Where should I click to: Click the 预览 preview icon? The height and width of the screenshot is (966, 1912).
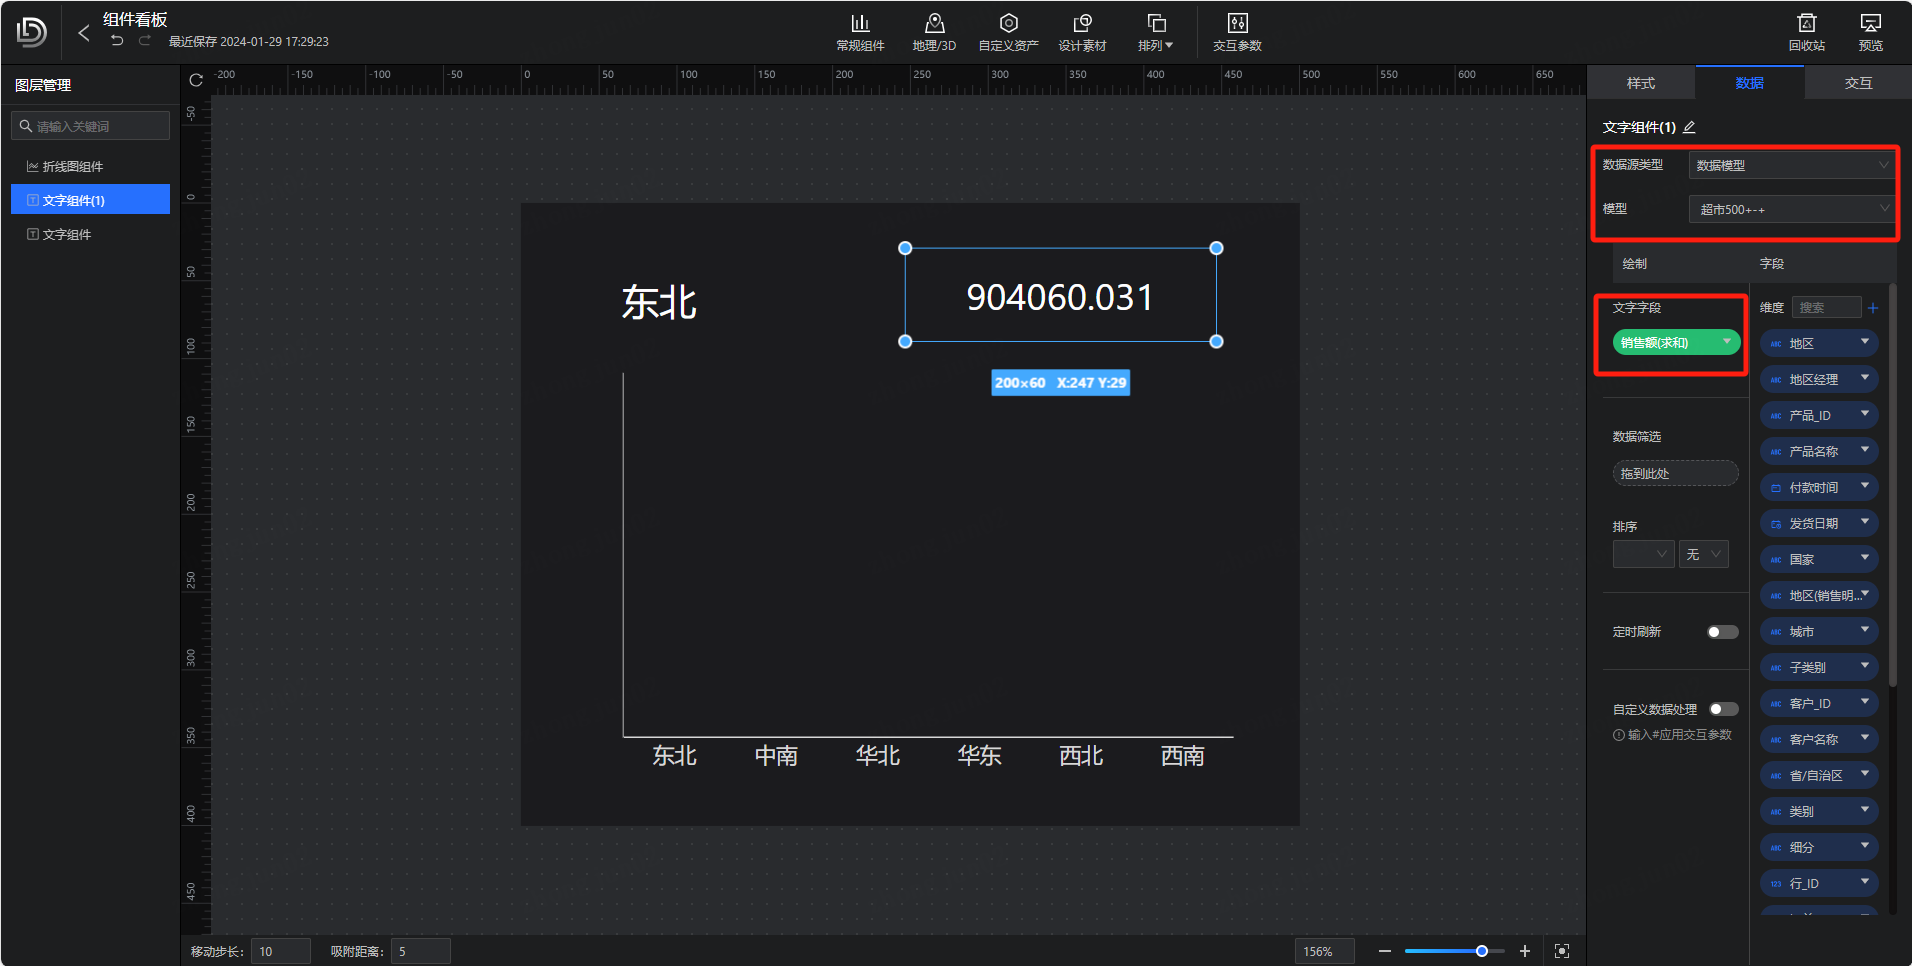pyautogui.click(x=1870, y=32)
